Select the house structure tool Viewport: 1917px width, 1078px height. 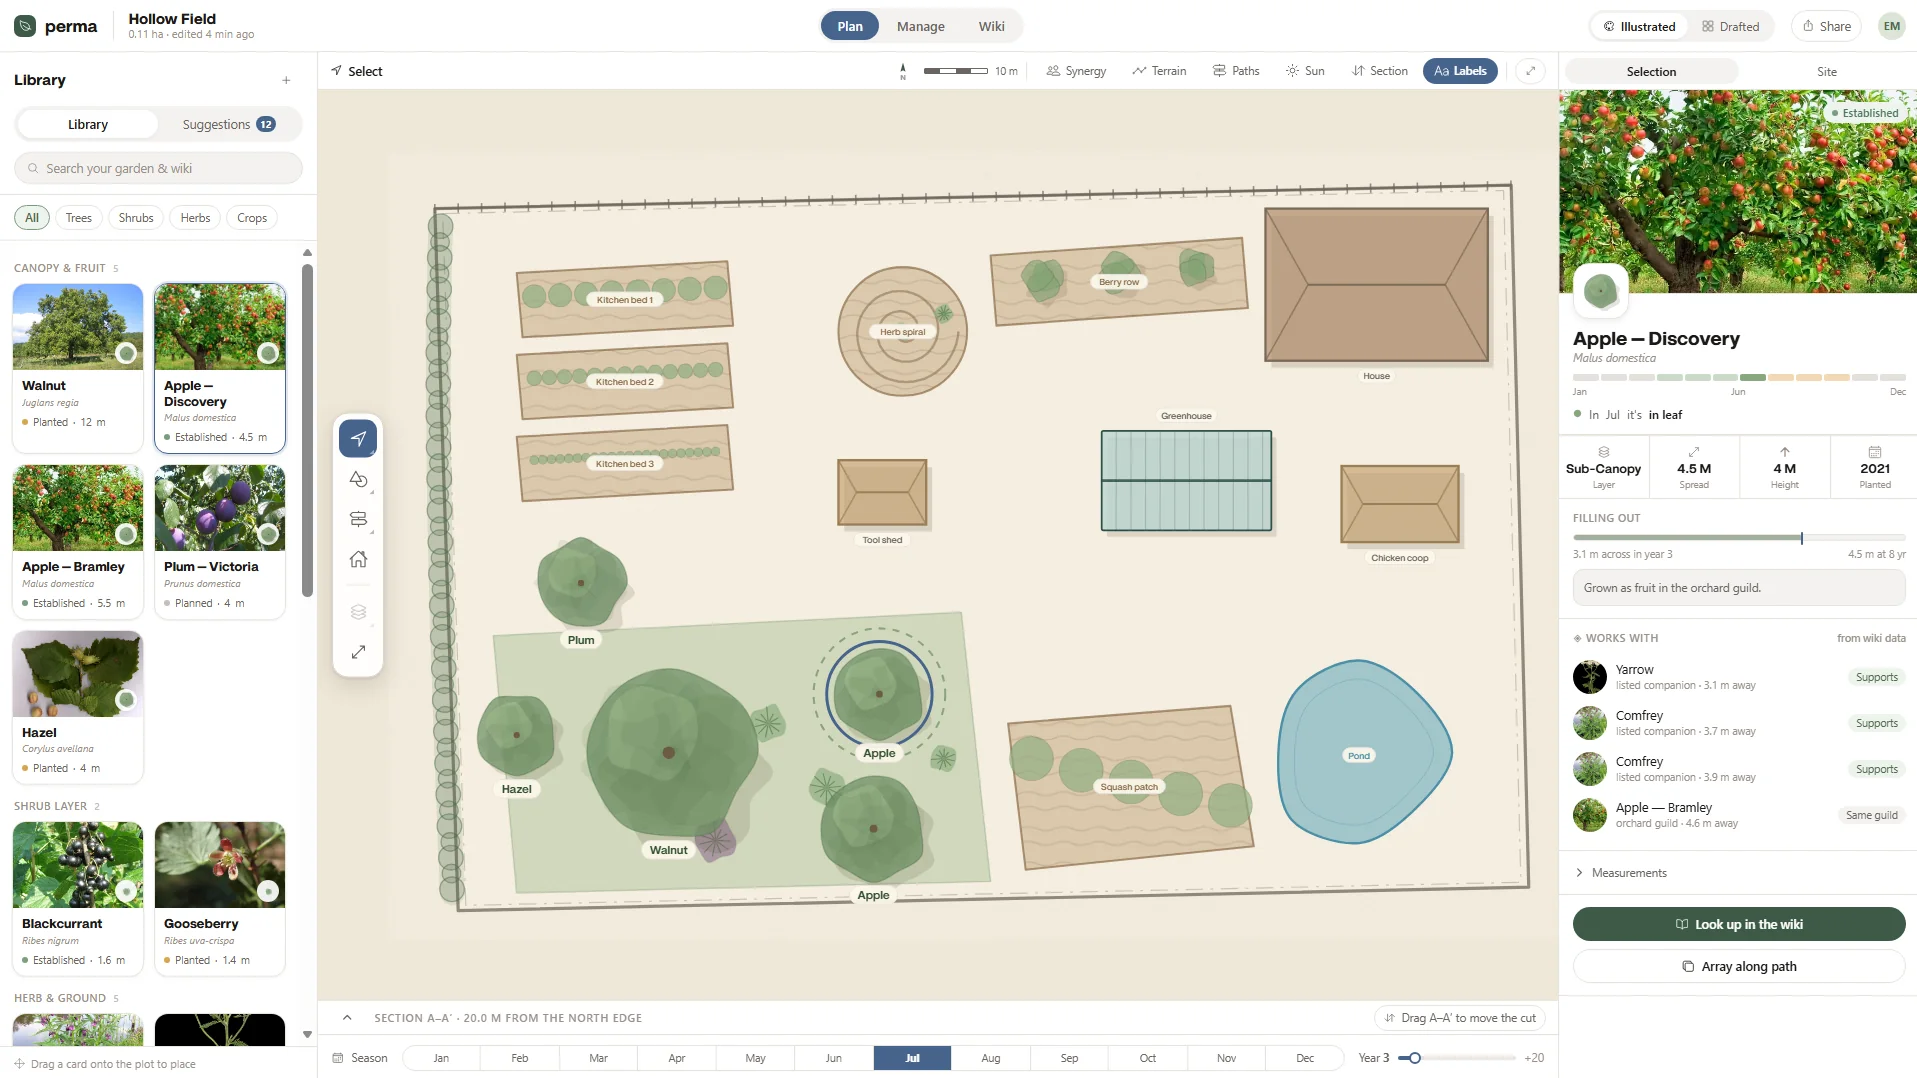click(358, 559)
